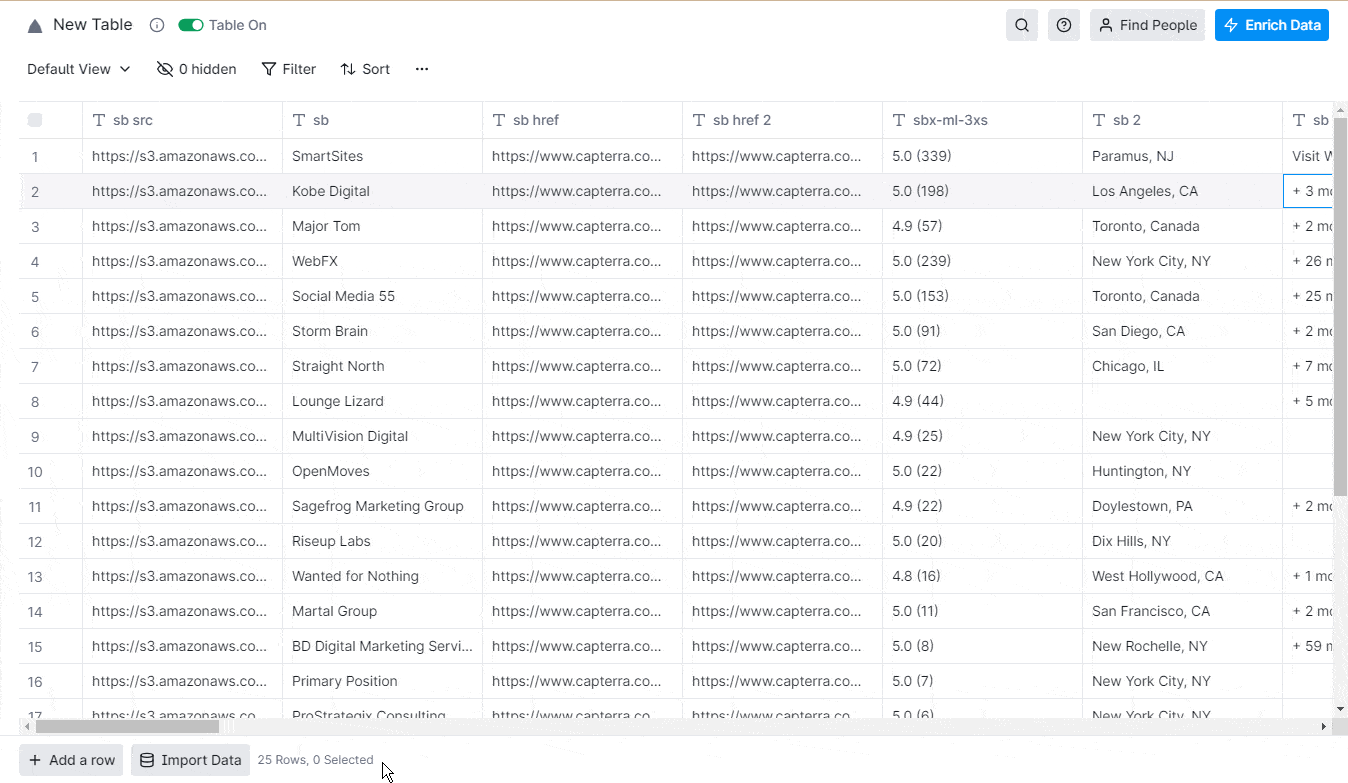
Task: Select the Chicago, IL cell
Action: pyautogui.click(x=1182, y=366)
